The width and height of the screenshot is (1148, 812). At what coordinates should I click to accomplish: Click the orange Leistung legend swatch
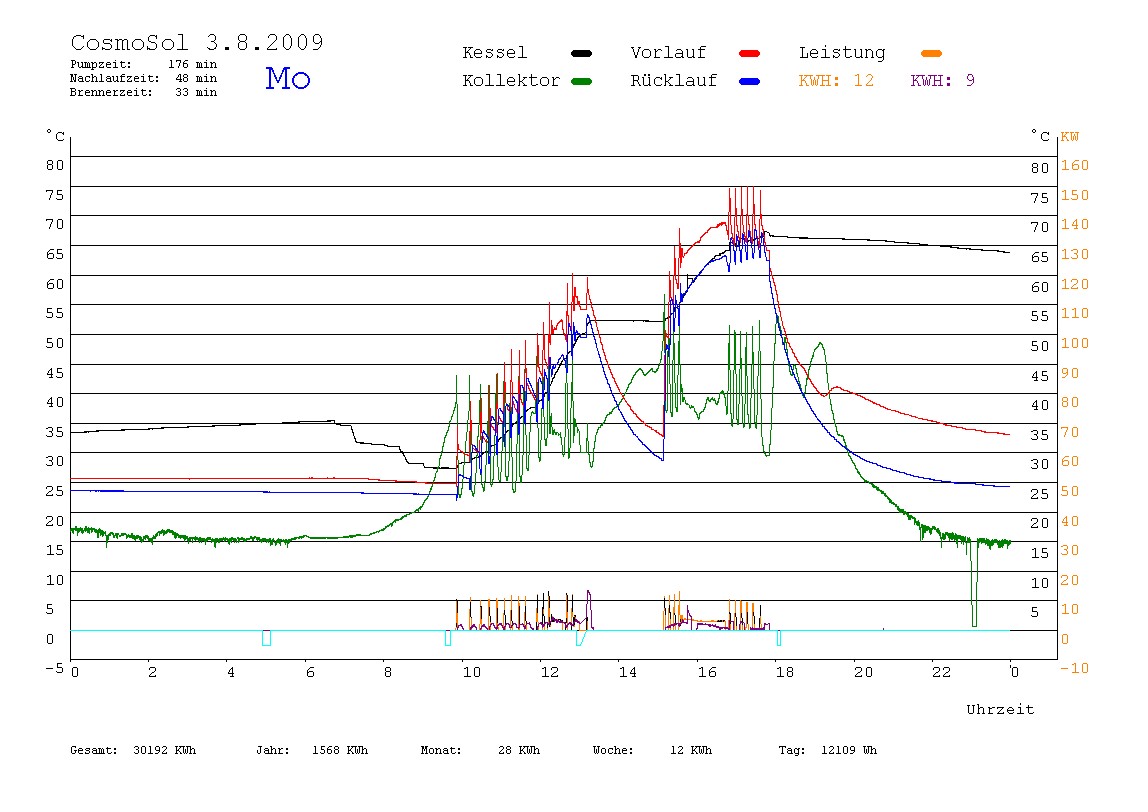click(x=931, y=53)
